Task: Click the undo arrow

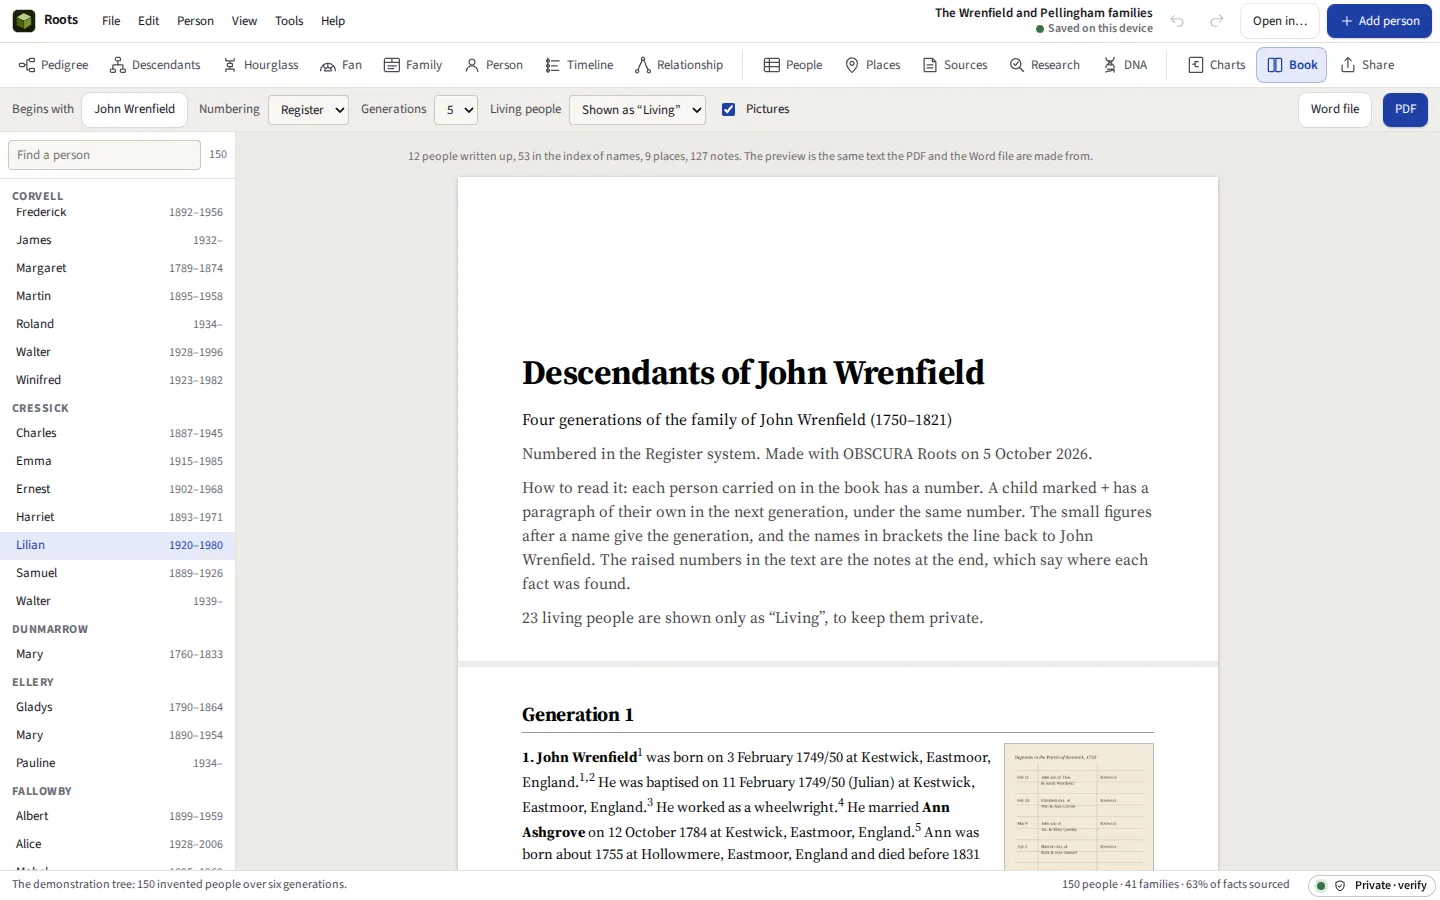Action: point(1177,21)
